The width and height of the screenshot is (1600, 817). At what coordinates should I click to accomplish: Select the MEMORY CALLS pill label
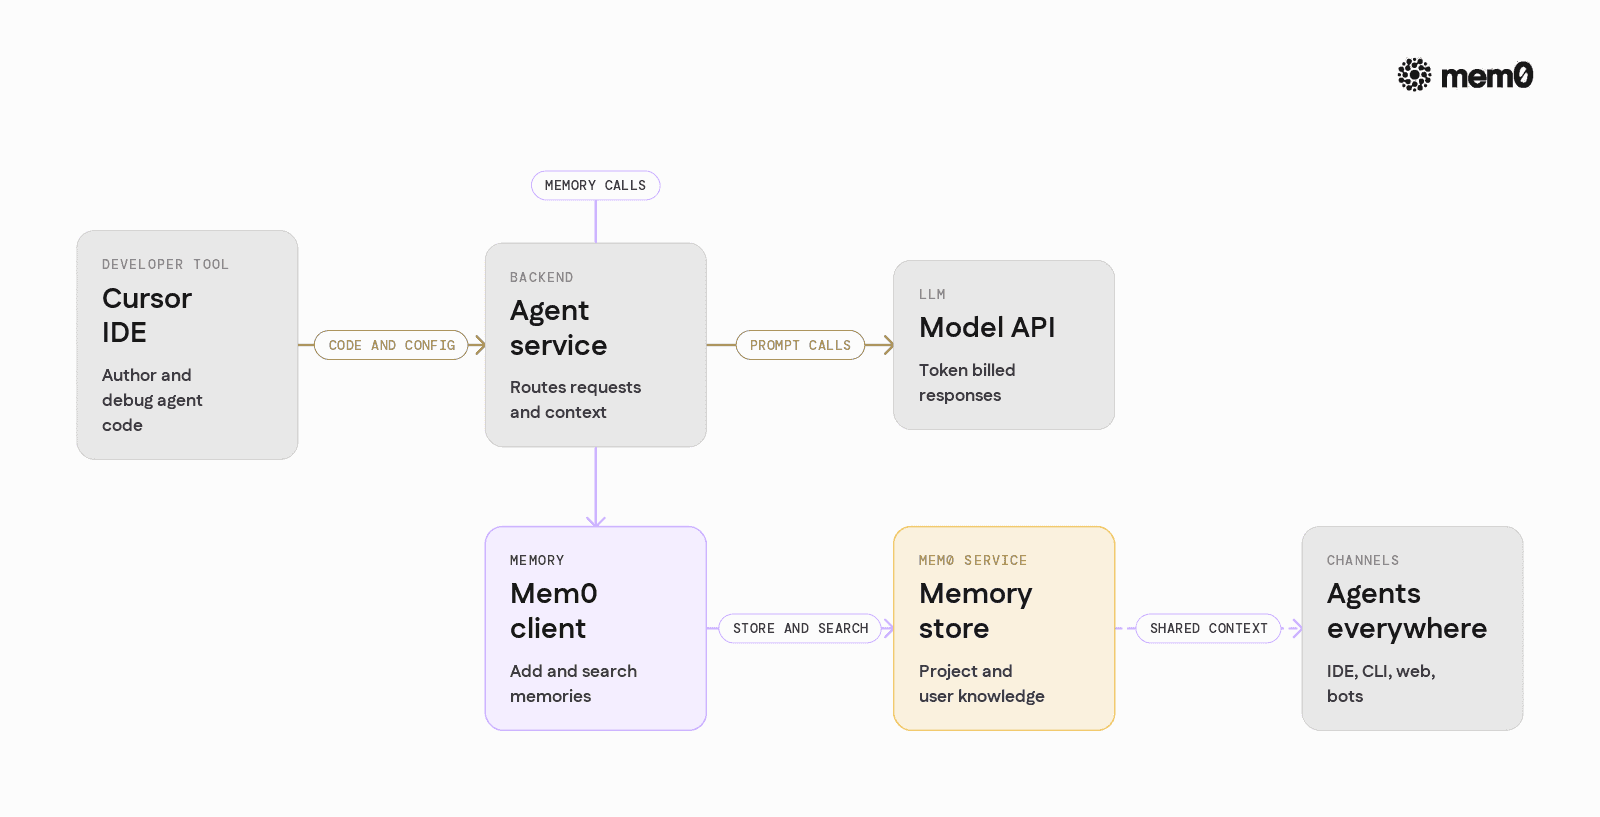pyautogui.click(x=595, y=185)
